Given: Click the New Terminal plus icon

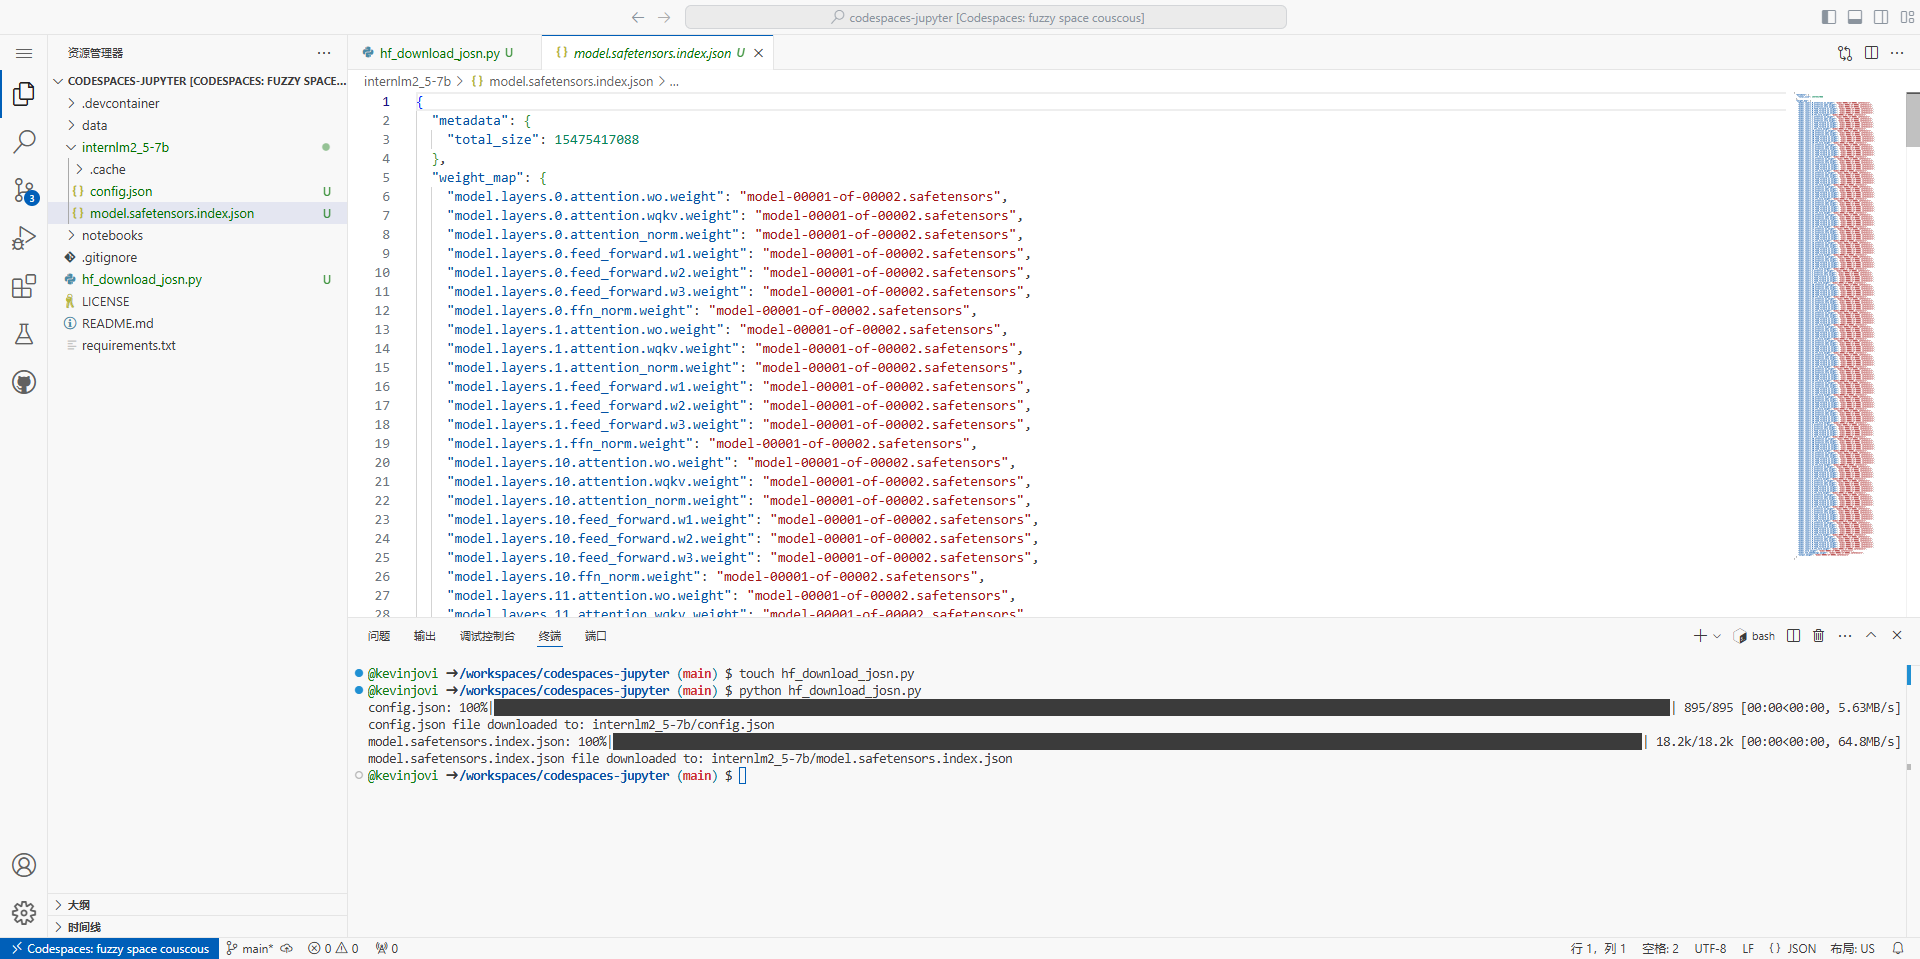Looking at the screenshot, I should point(1700,636).
